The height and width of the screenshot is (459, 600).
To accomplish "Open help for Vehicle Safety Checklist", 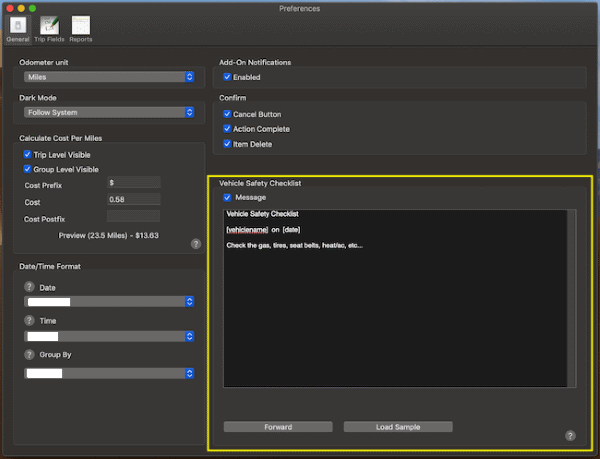I will (570, 436).
